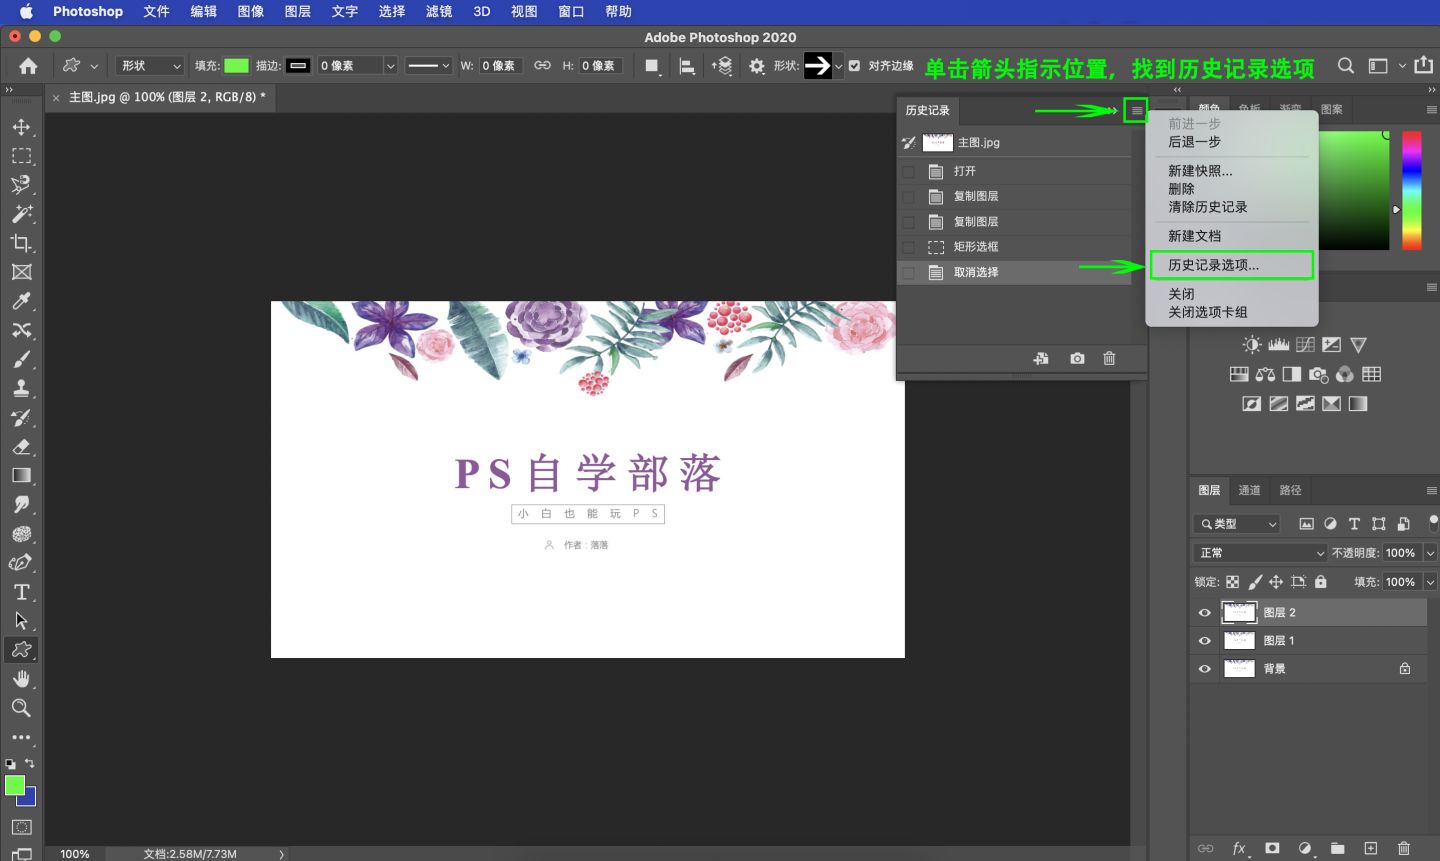Toggle the 对齐边缘 checkbox in the options bar
This screenshot has height=861, width=1440.
854,66
